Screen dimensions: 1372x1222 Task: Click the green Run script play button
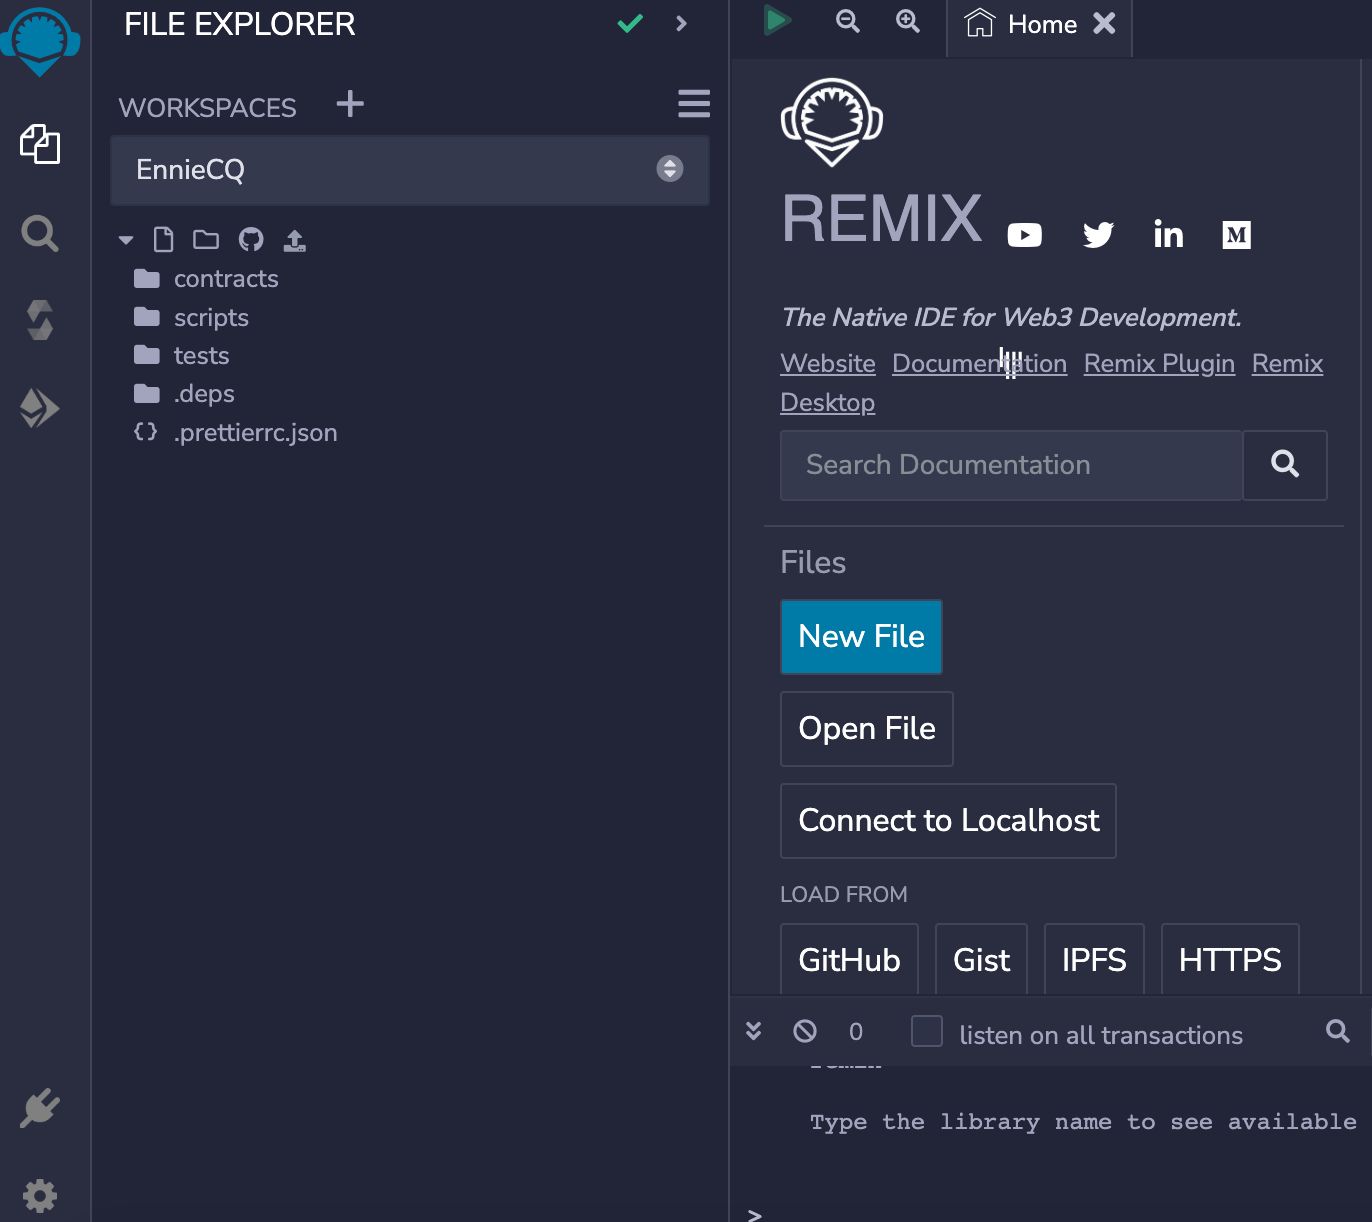point(777,20)
